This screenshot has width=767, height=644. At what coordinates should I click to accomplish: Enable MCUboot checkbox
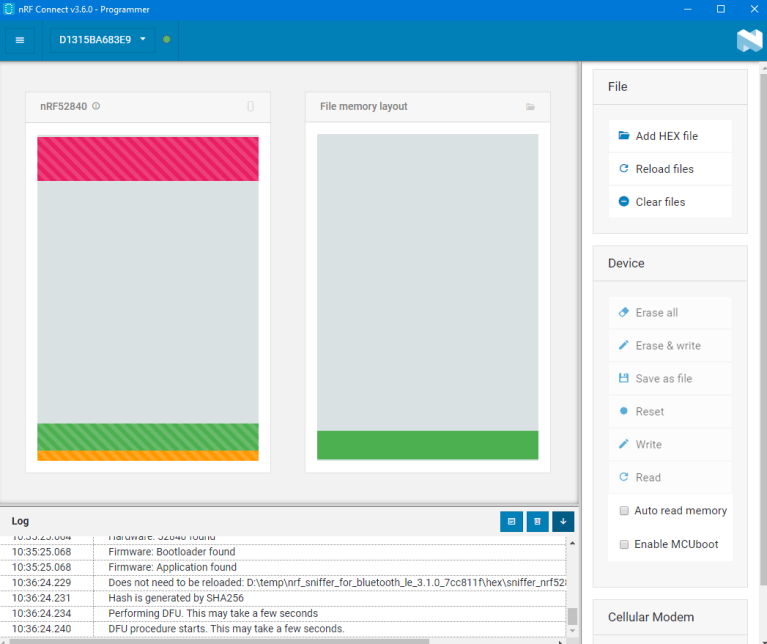click(x=624, y=544)
